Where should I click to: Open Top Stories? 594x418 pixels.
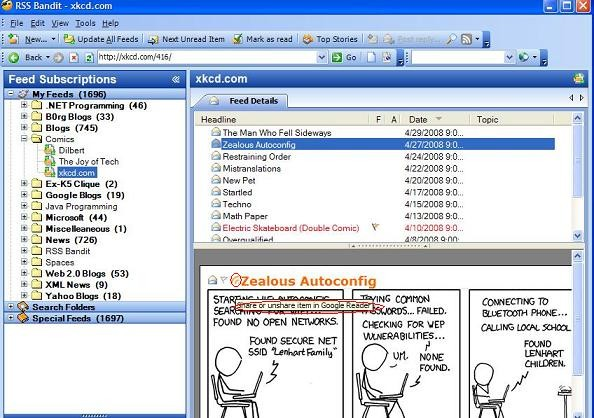330,39
